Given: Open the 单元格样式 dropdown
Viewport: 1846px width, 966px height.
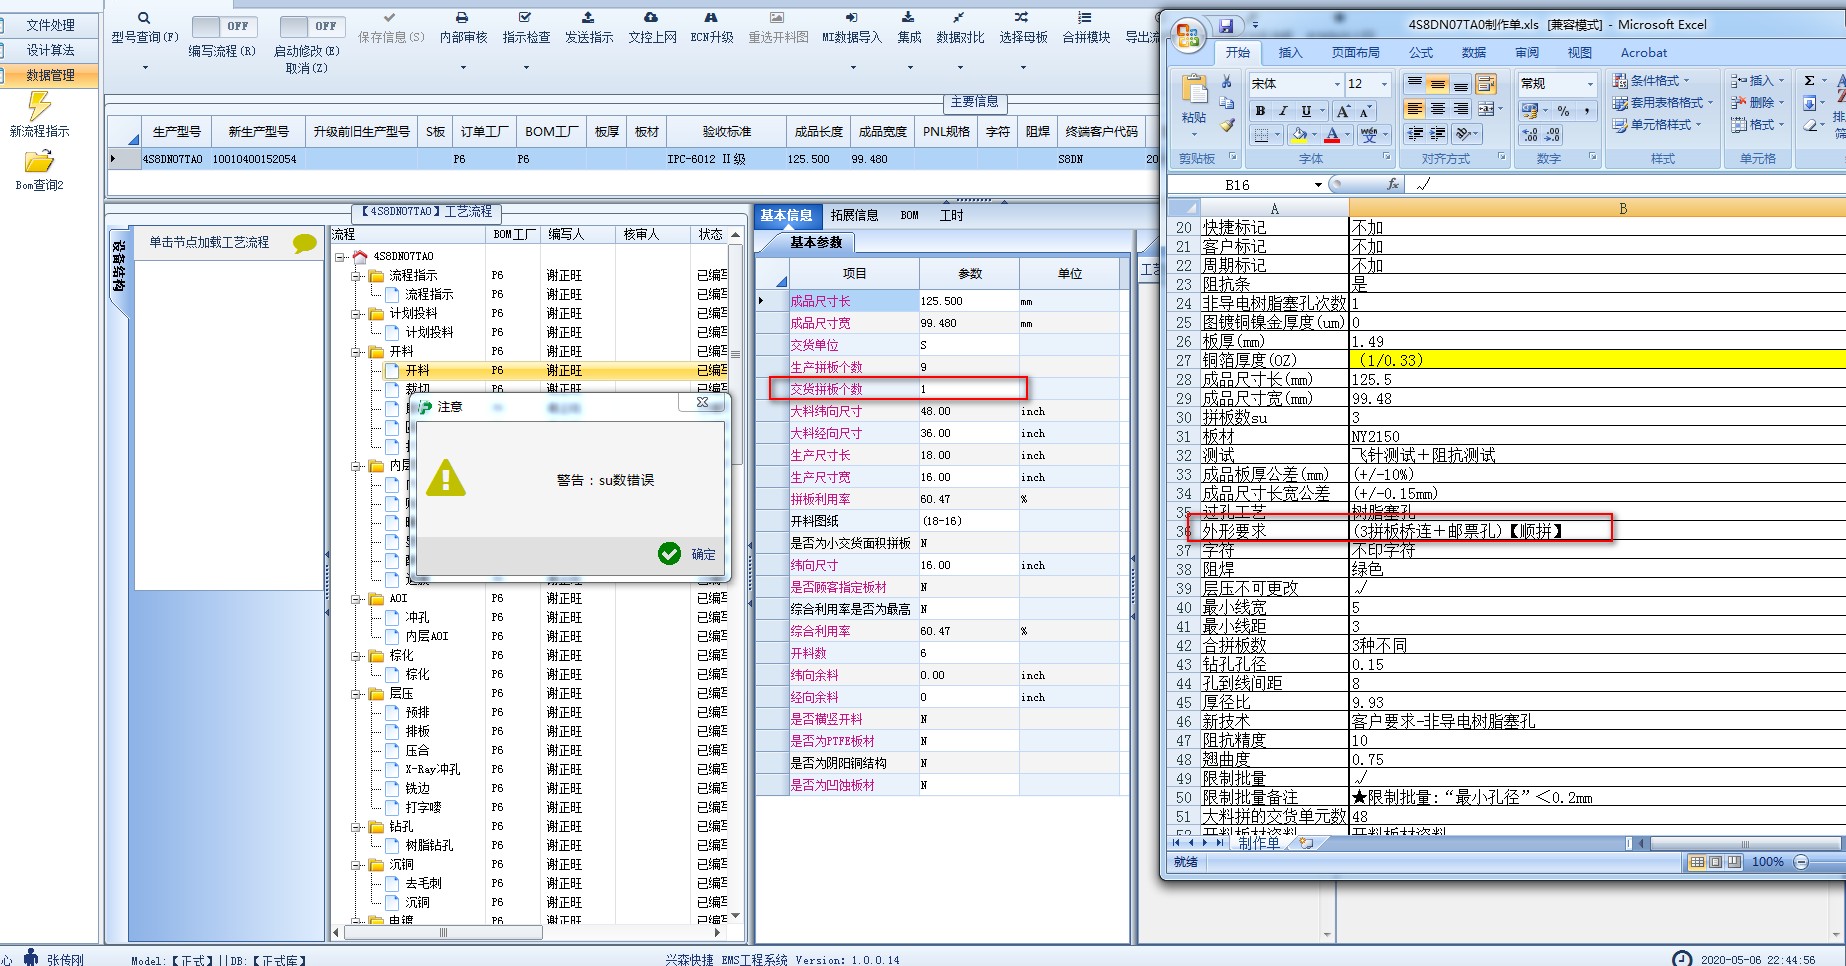Looking at the screenshot, I should [1657, 125].
